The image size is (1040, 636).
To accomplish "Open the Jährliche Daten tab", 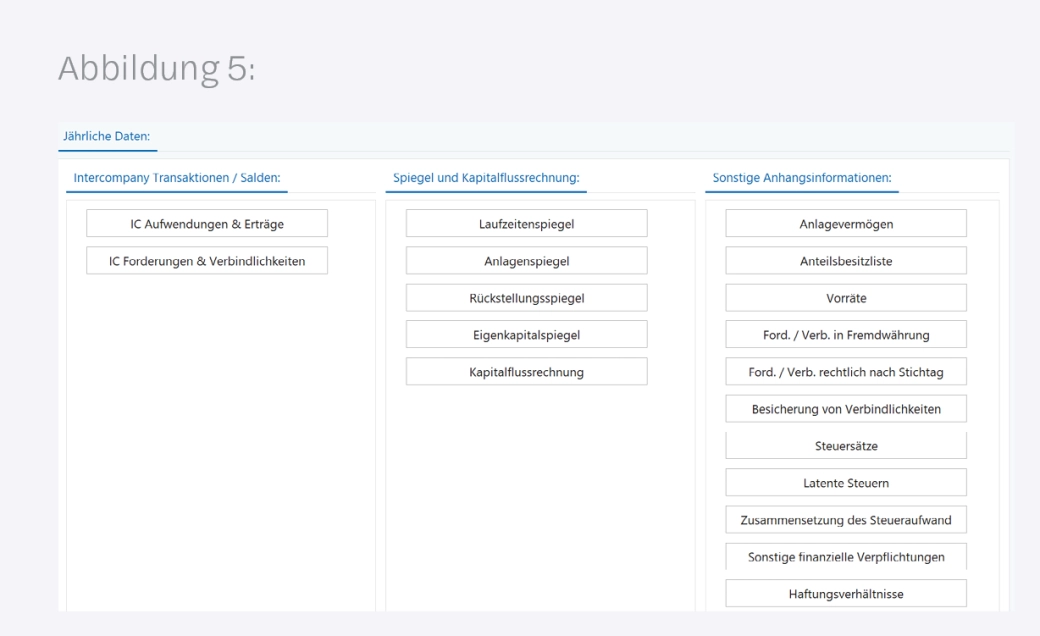I will click(x=104, y=137).
